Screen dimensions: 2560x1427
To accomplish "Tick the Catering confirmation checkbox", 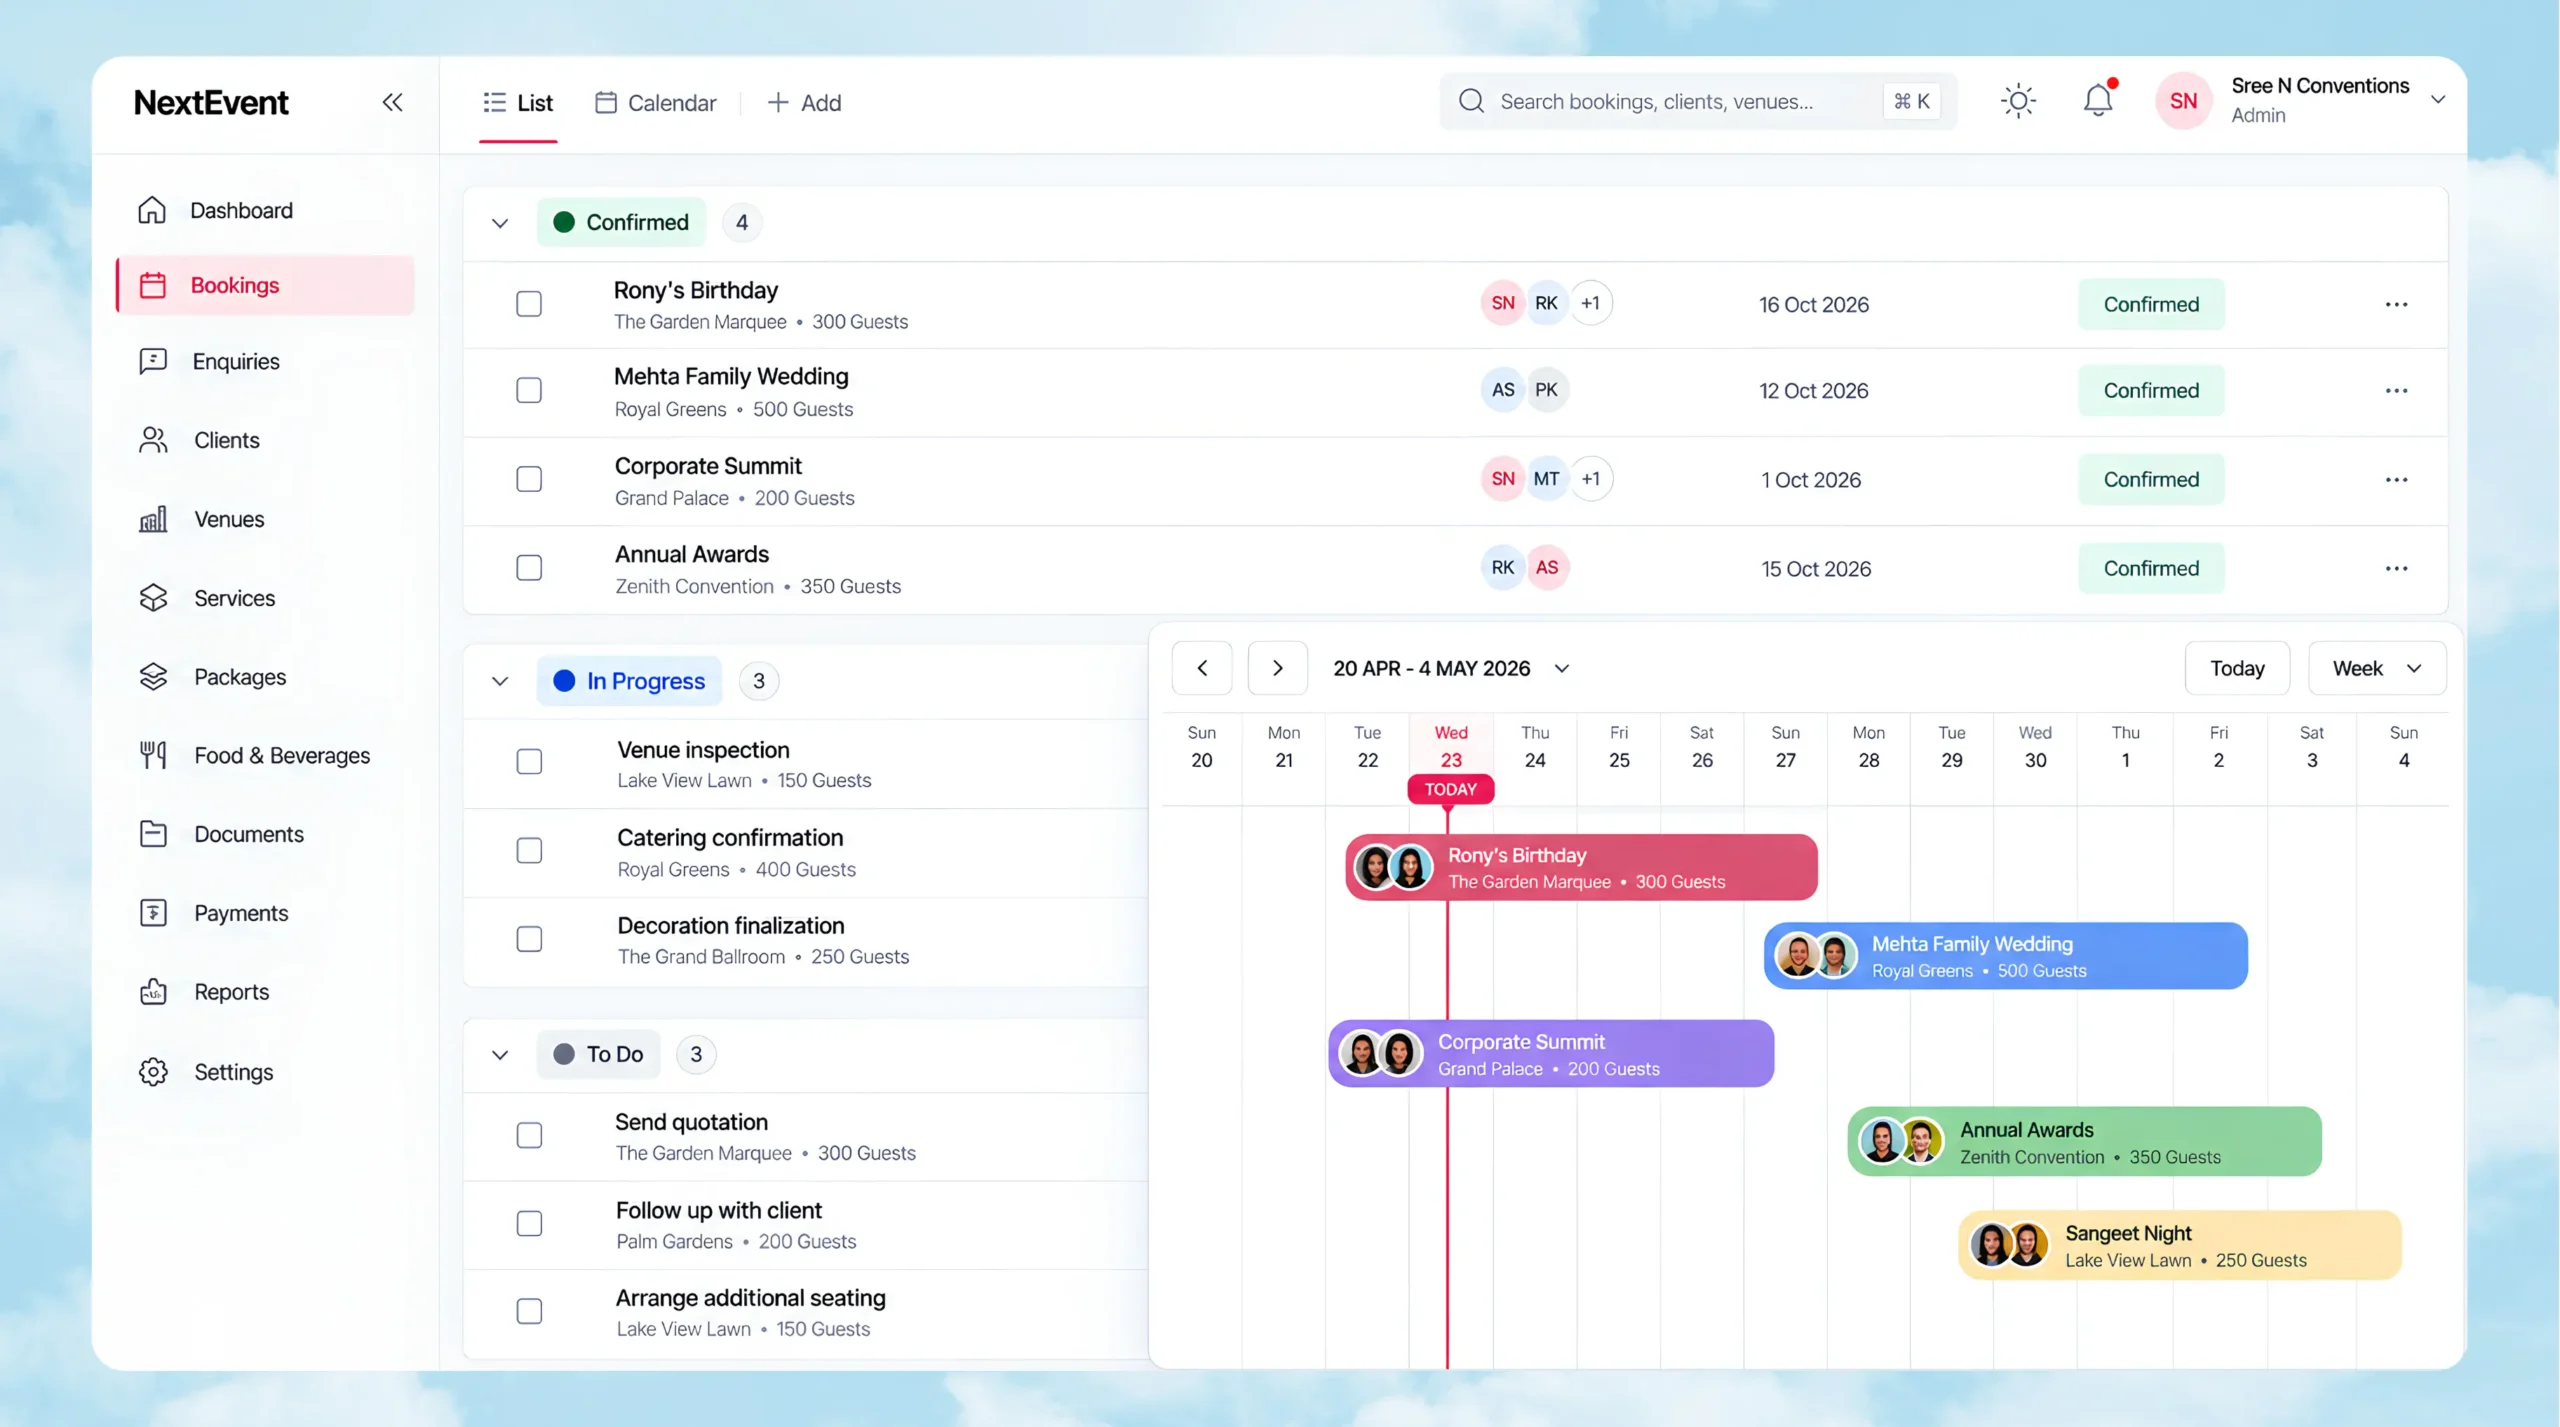I will [x=529, y=851].
